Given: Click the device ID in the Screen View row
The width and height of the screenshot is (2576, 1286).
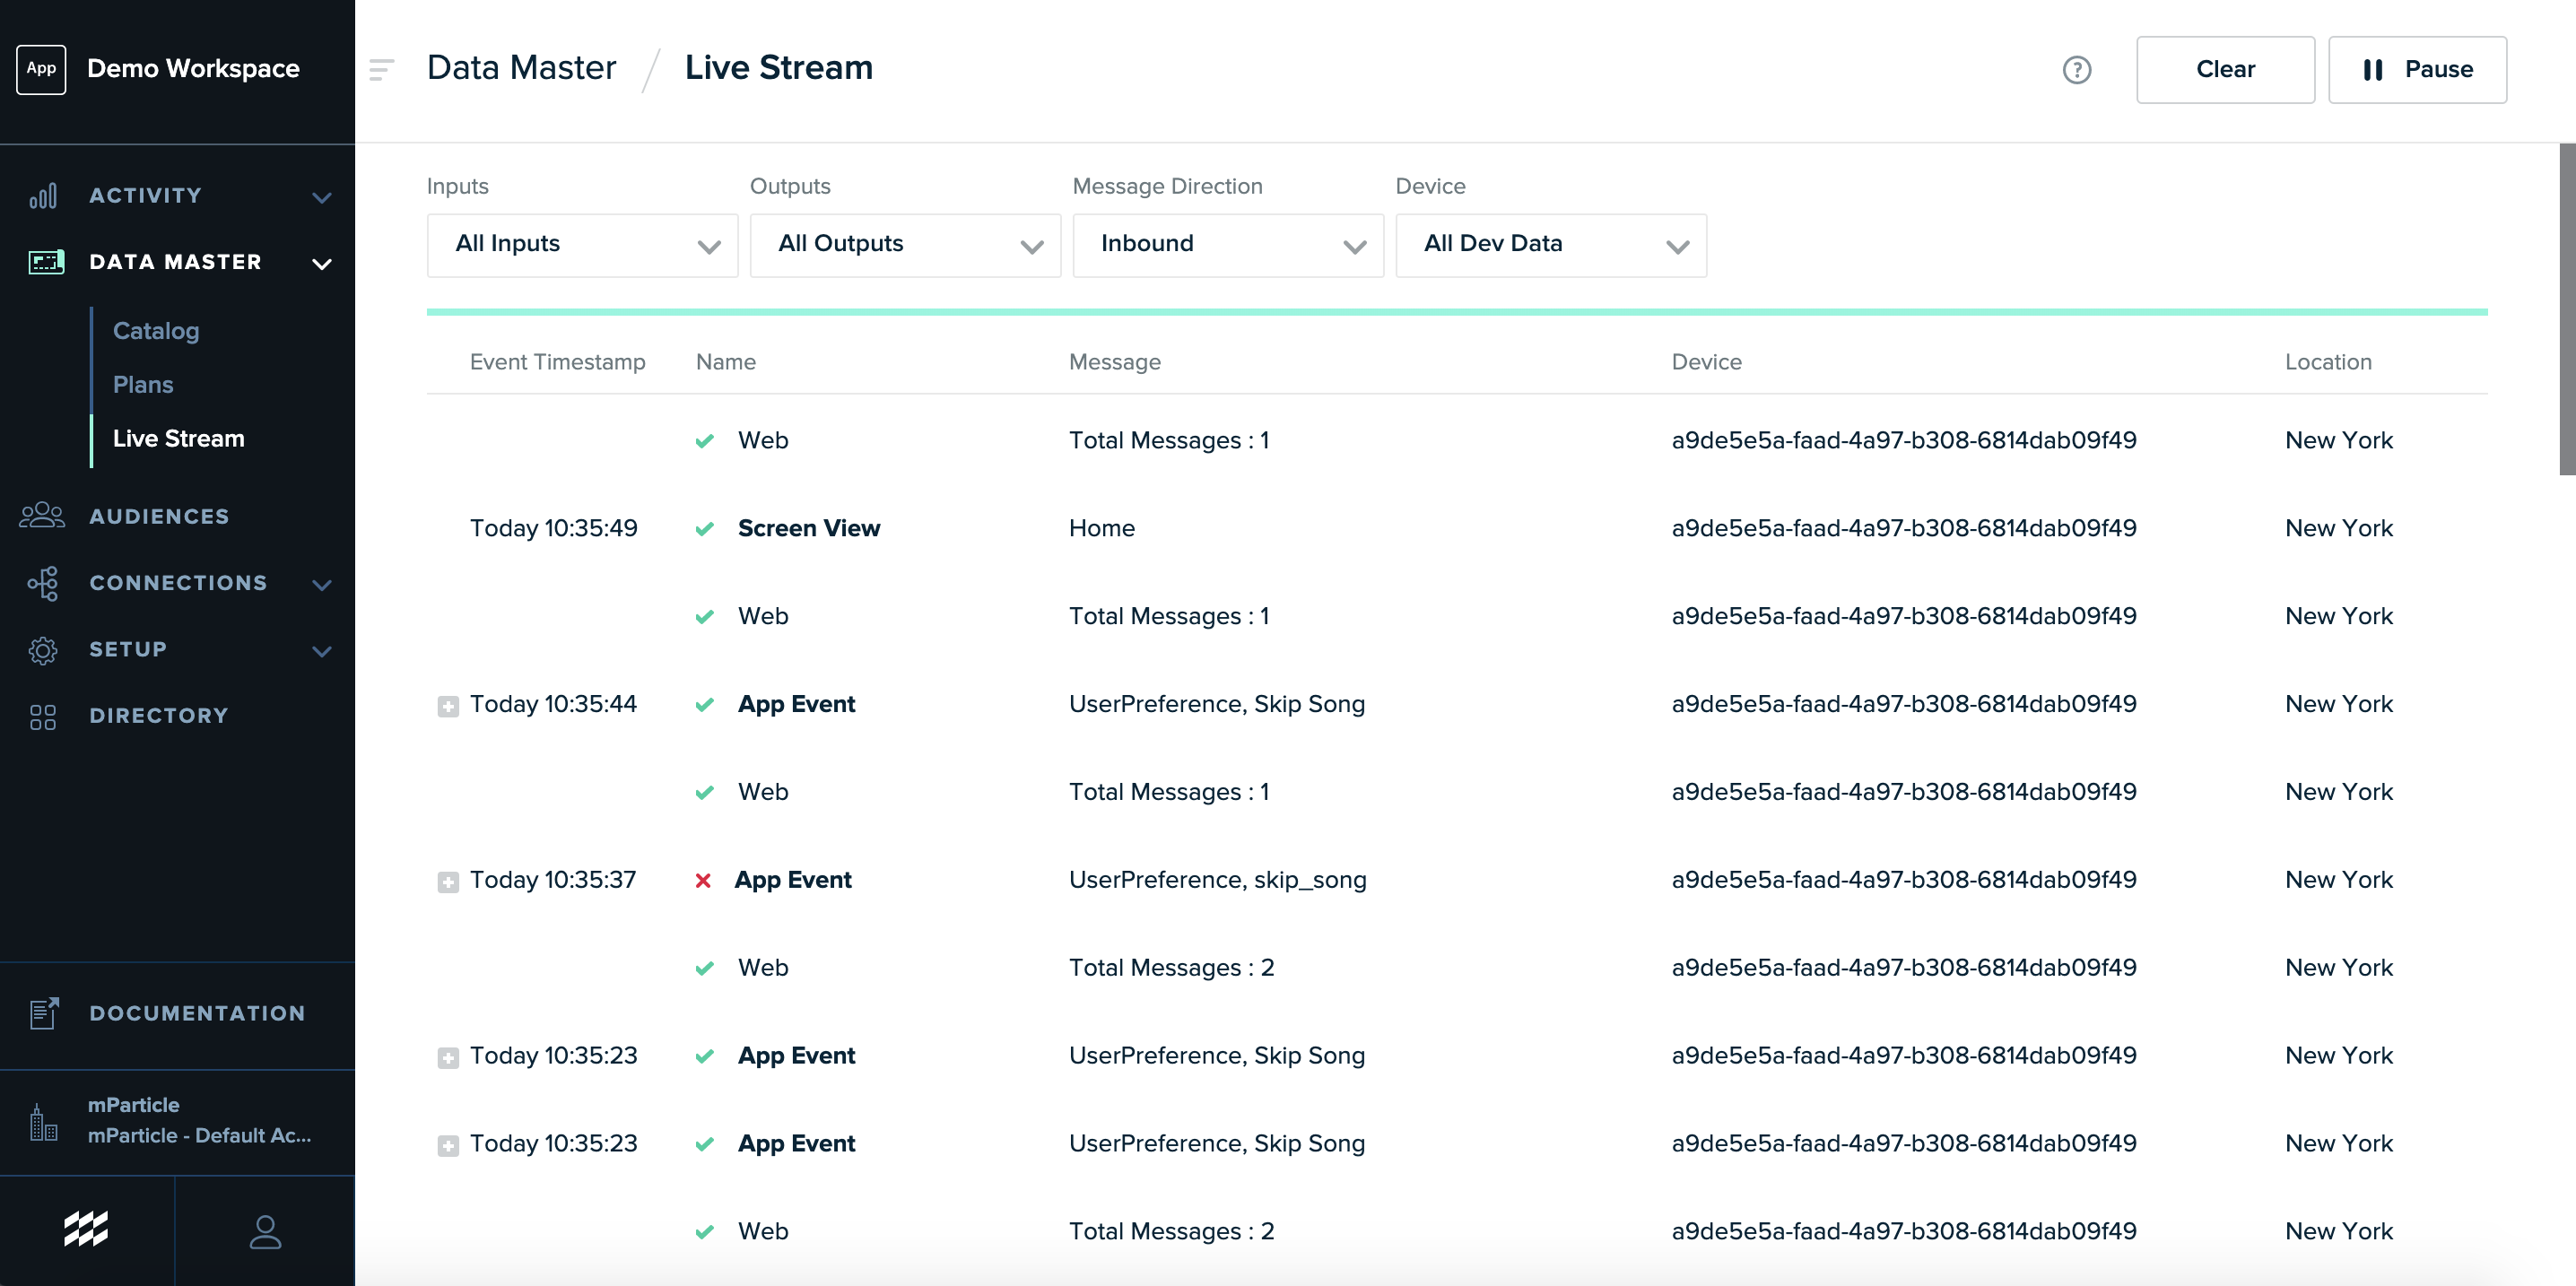Looking at the screenshot, I should pyautogui.click(x=1904, y=528).
